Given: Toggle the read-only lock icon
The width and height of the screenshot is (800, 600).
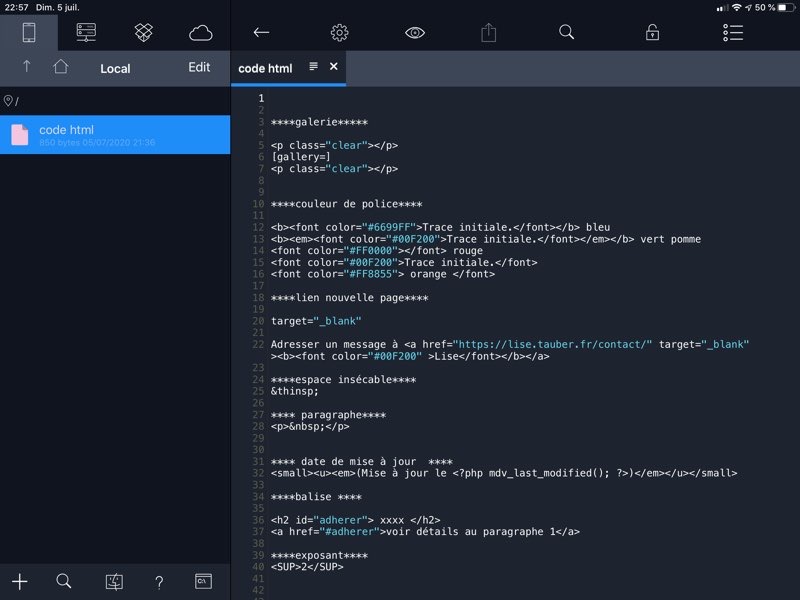Looking at the screenshot, I should click(x=652, y=32).
